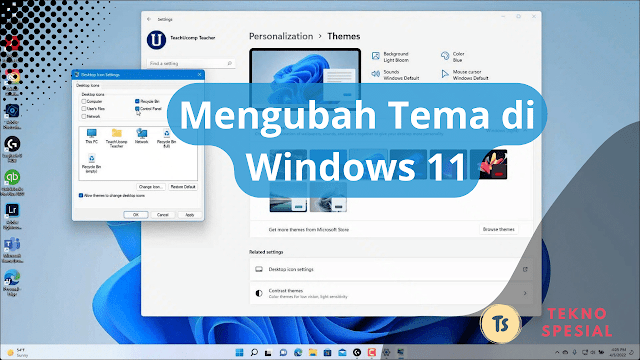Open the taskbar clock and date
Viewport: 640px width, 360px height.
click(x=619, y=352)
